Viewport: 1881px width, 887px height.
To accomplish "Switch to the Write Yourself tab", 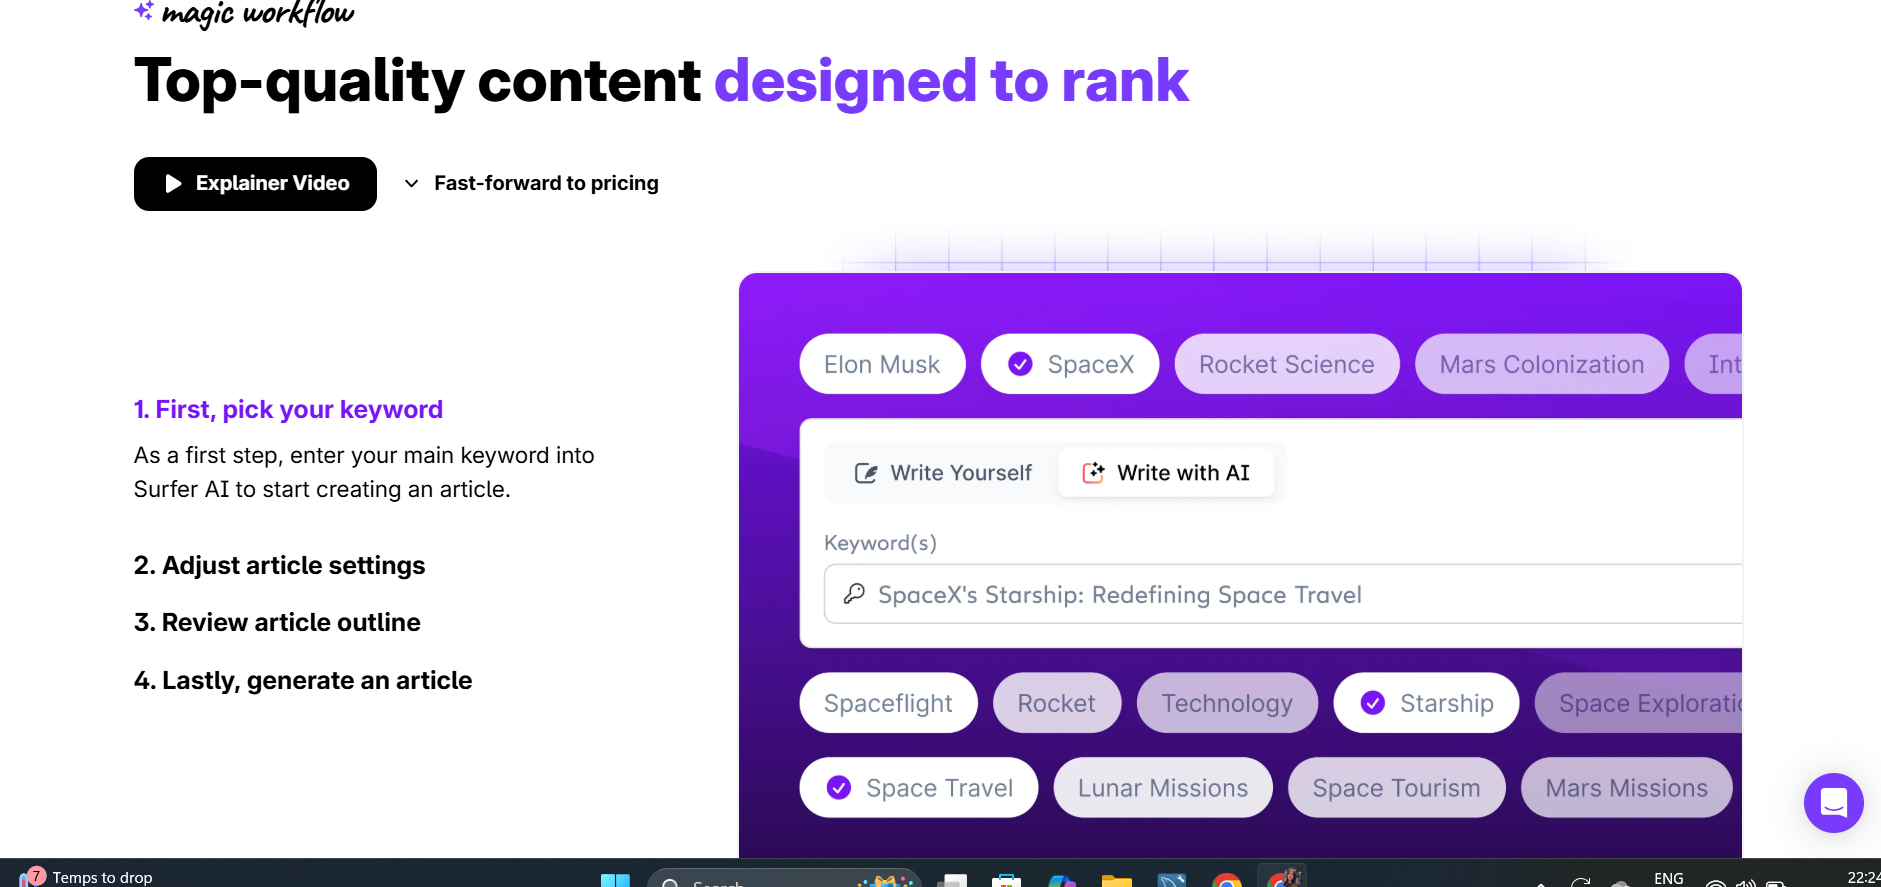I will tap(942, 473).
